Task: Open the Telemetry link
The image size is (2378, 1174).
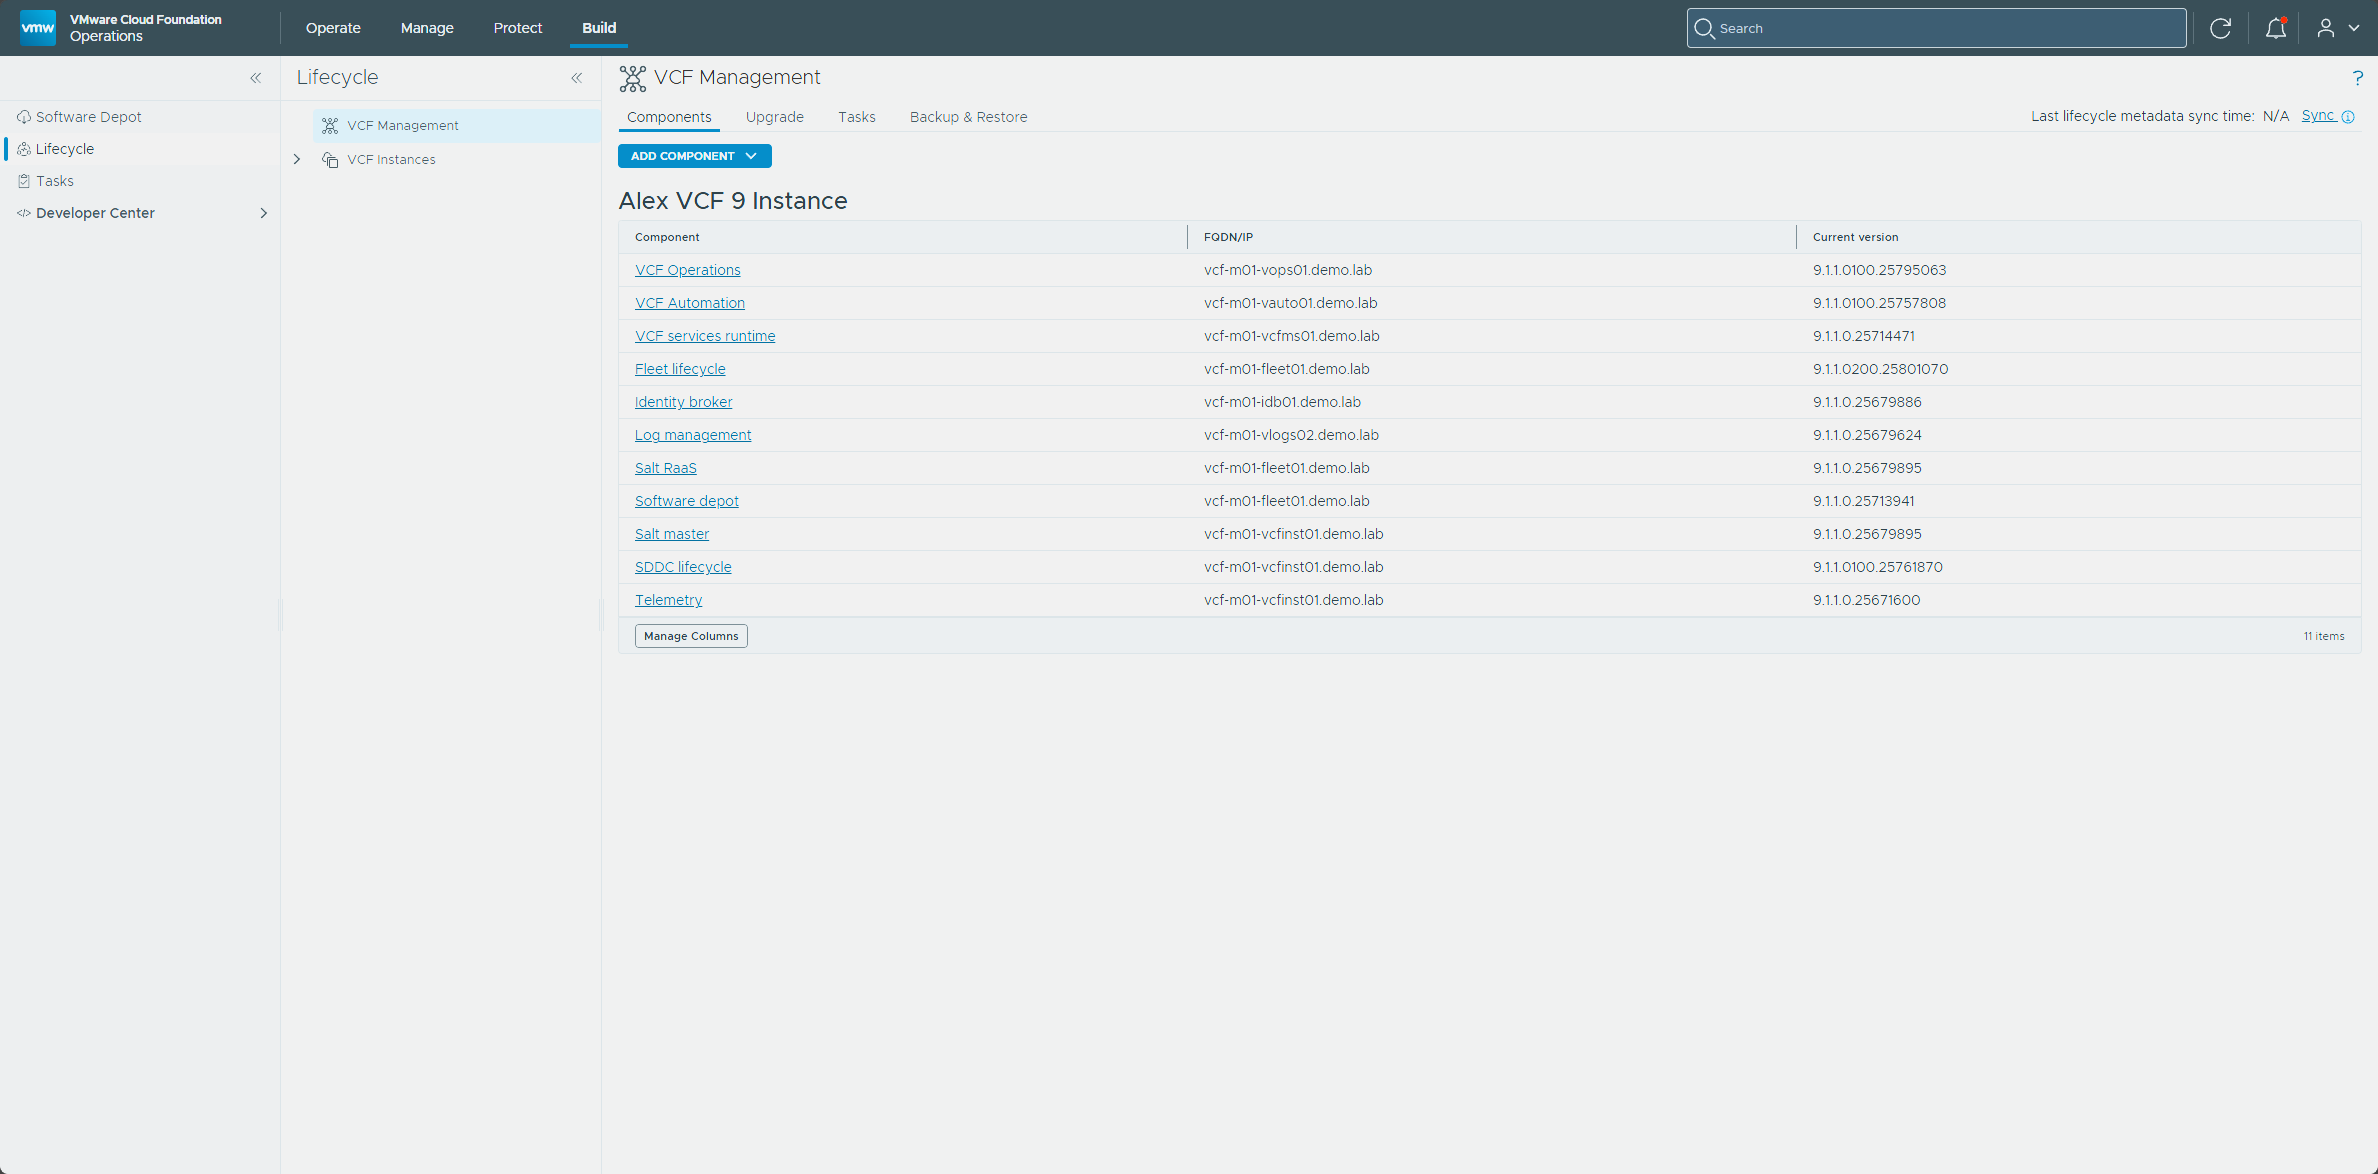Action: click(668, 600)
